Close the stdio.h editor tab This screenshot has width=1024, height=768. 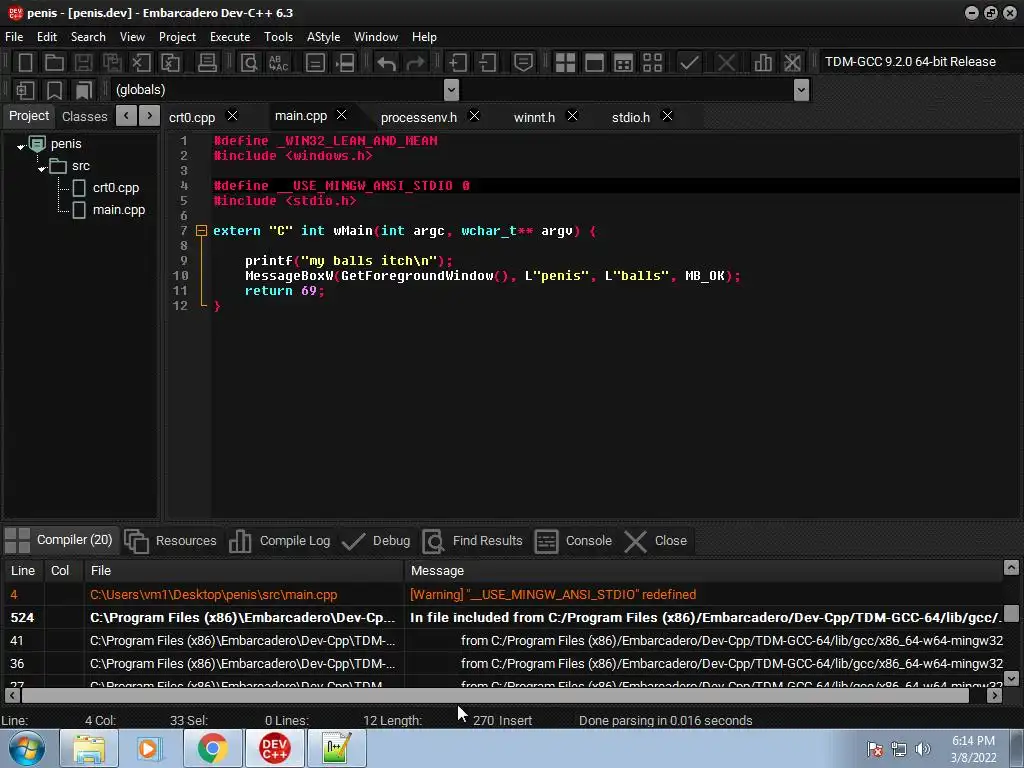pyautogui.click(x=667, y=116)
